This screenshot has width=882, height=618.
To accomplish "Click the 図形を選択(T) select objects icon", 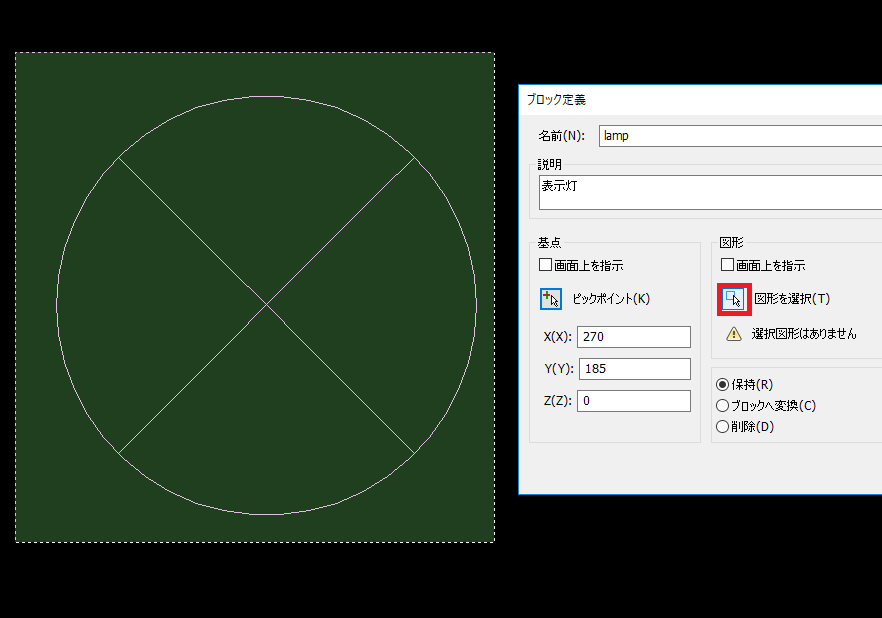I will point(734,298).
